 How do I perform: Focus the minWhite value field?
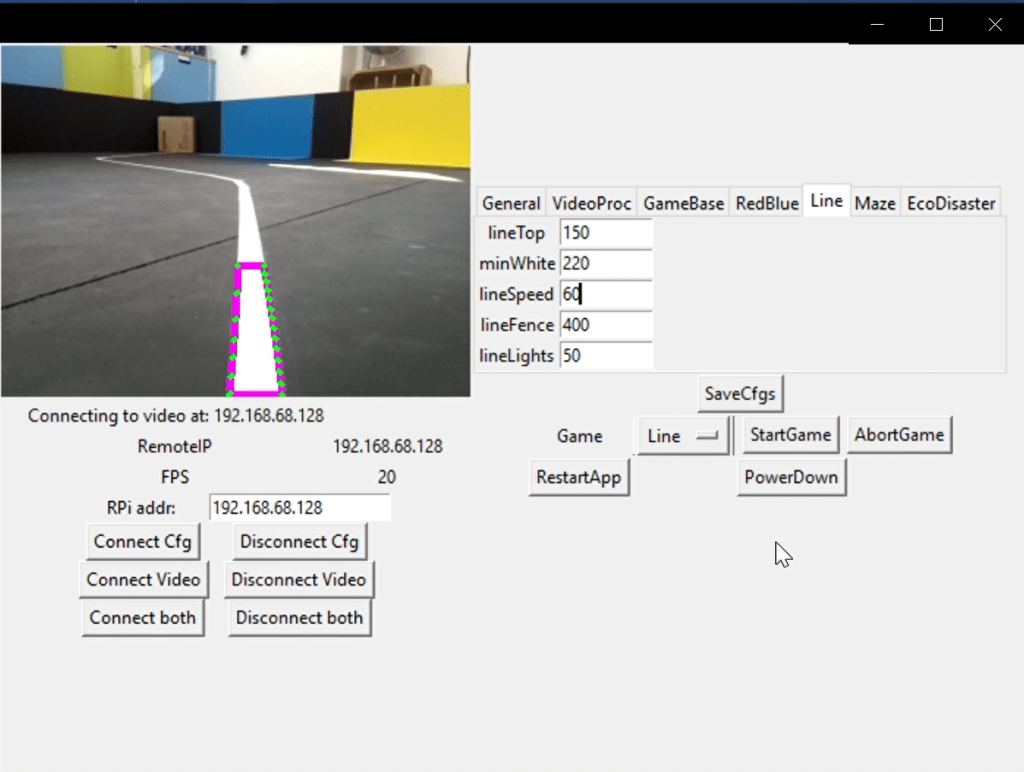click(606, 264)
